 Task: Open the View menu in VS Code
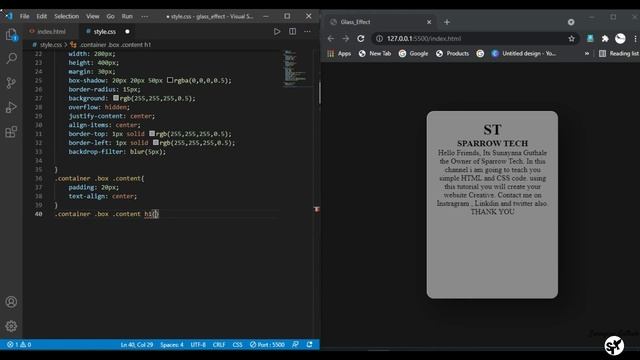(x=93, y=16)
